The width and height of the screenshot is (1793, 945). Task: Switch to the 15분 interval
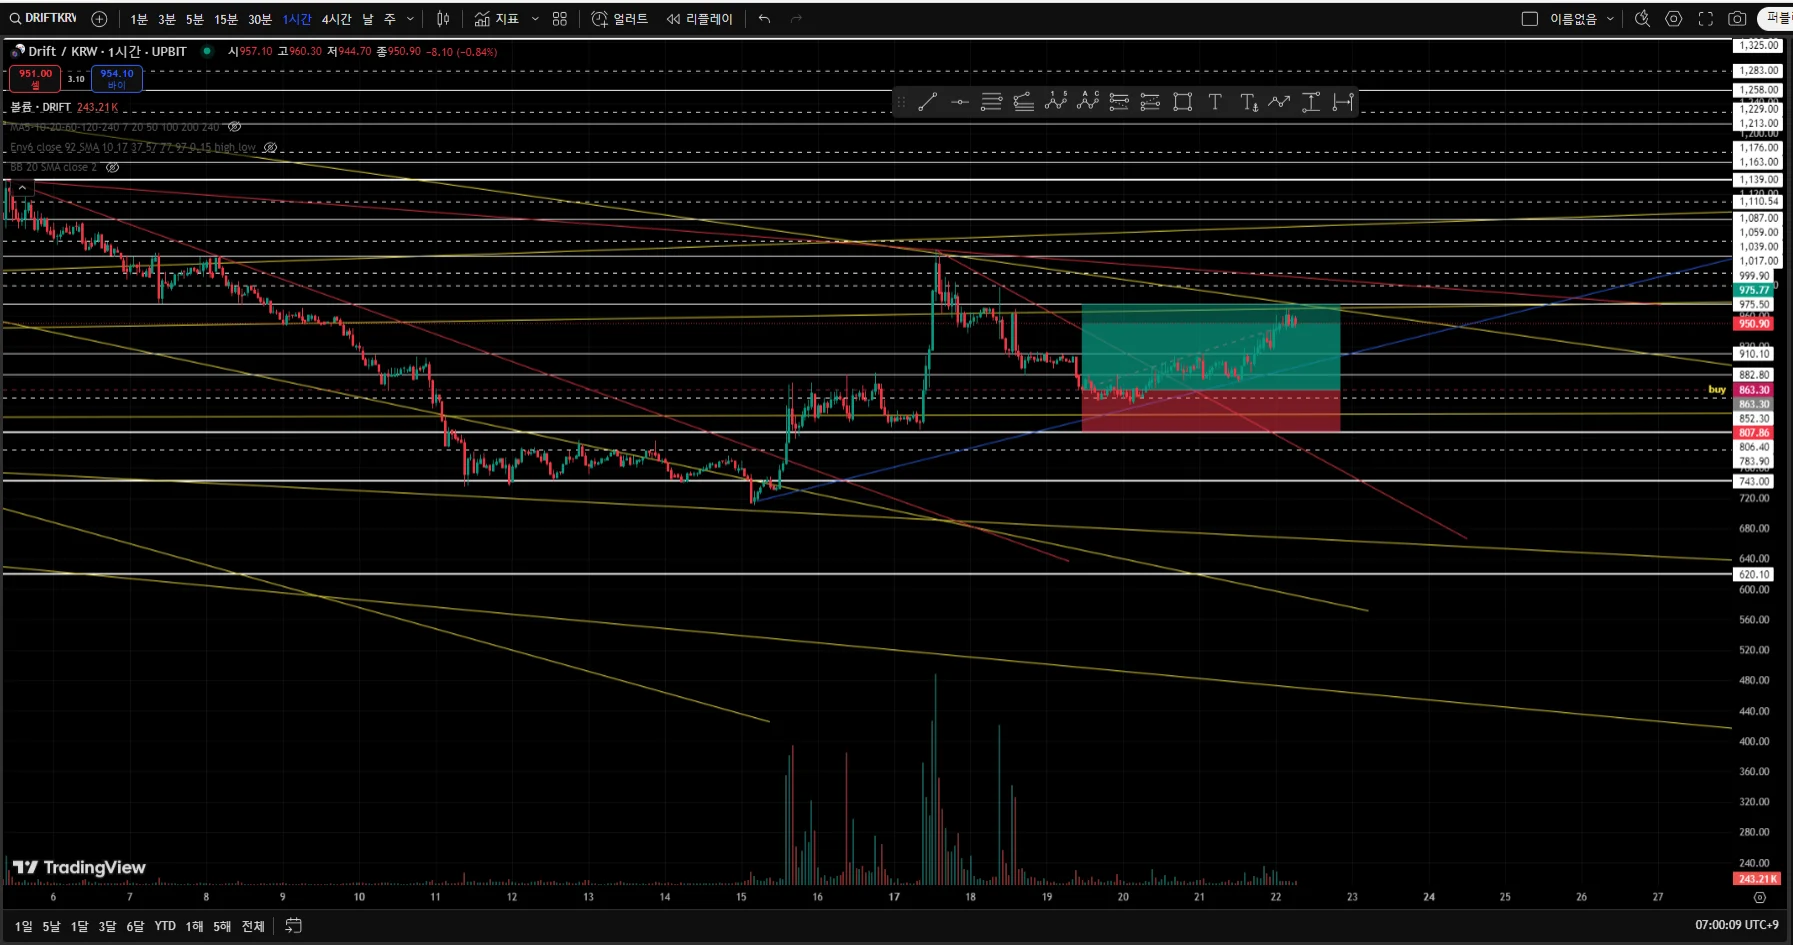tap(226, 19)
